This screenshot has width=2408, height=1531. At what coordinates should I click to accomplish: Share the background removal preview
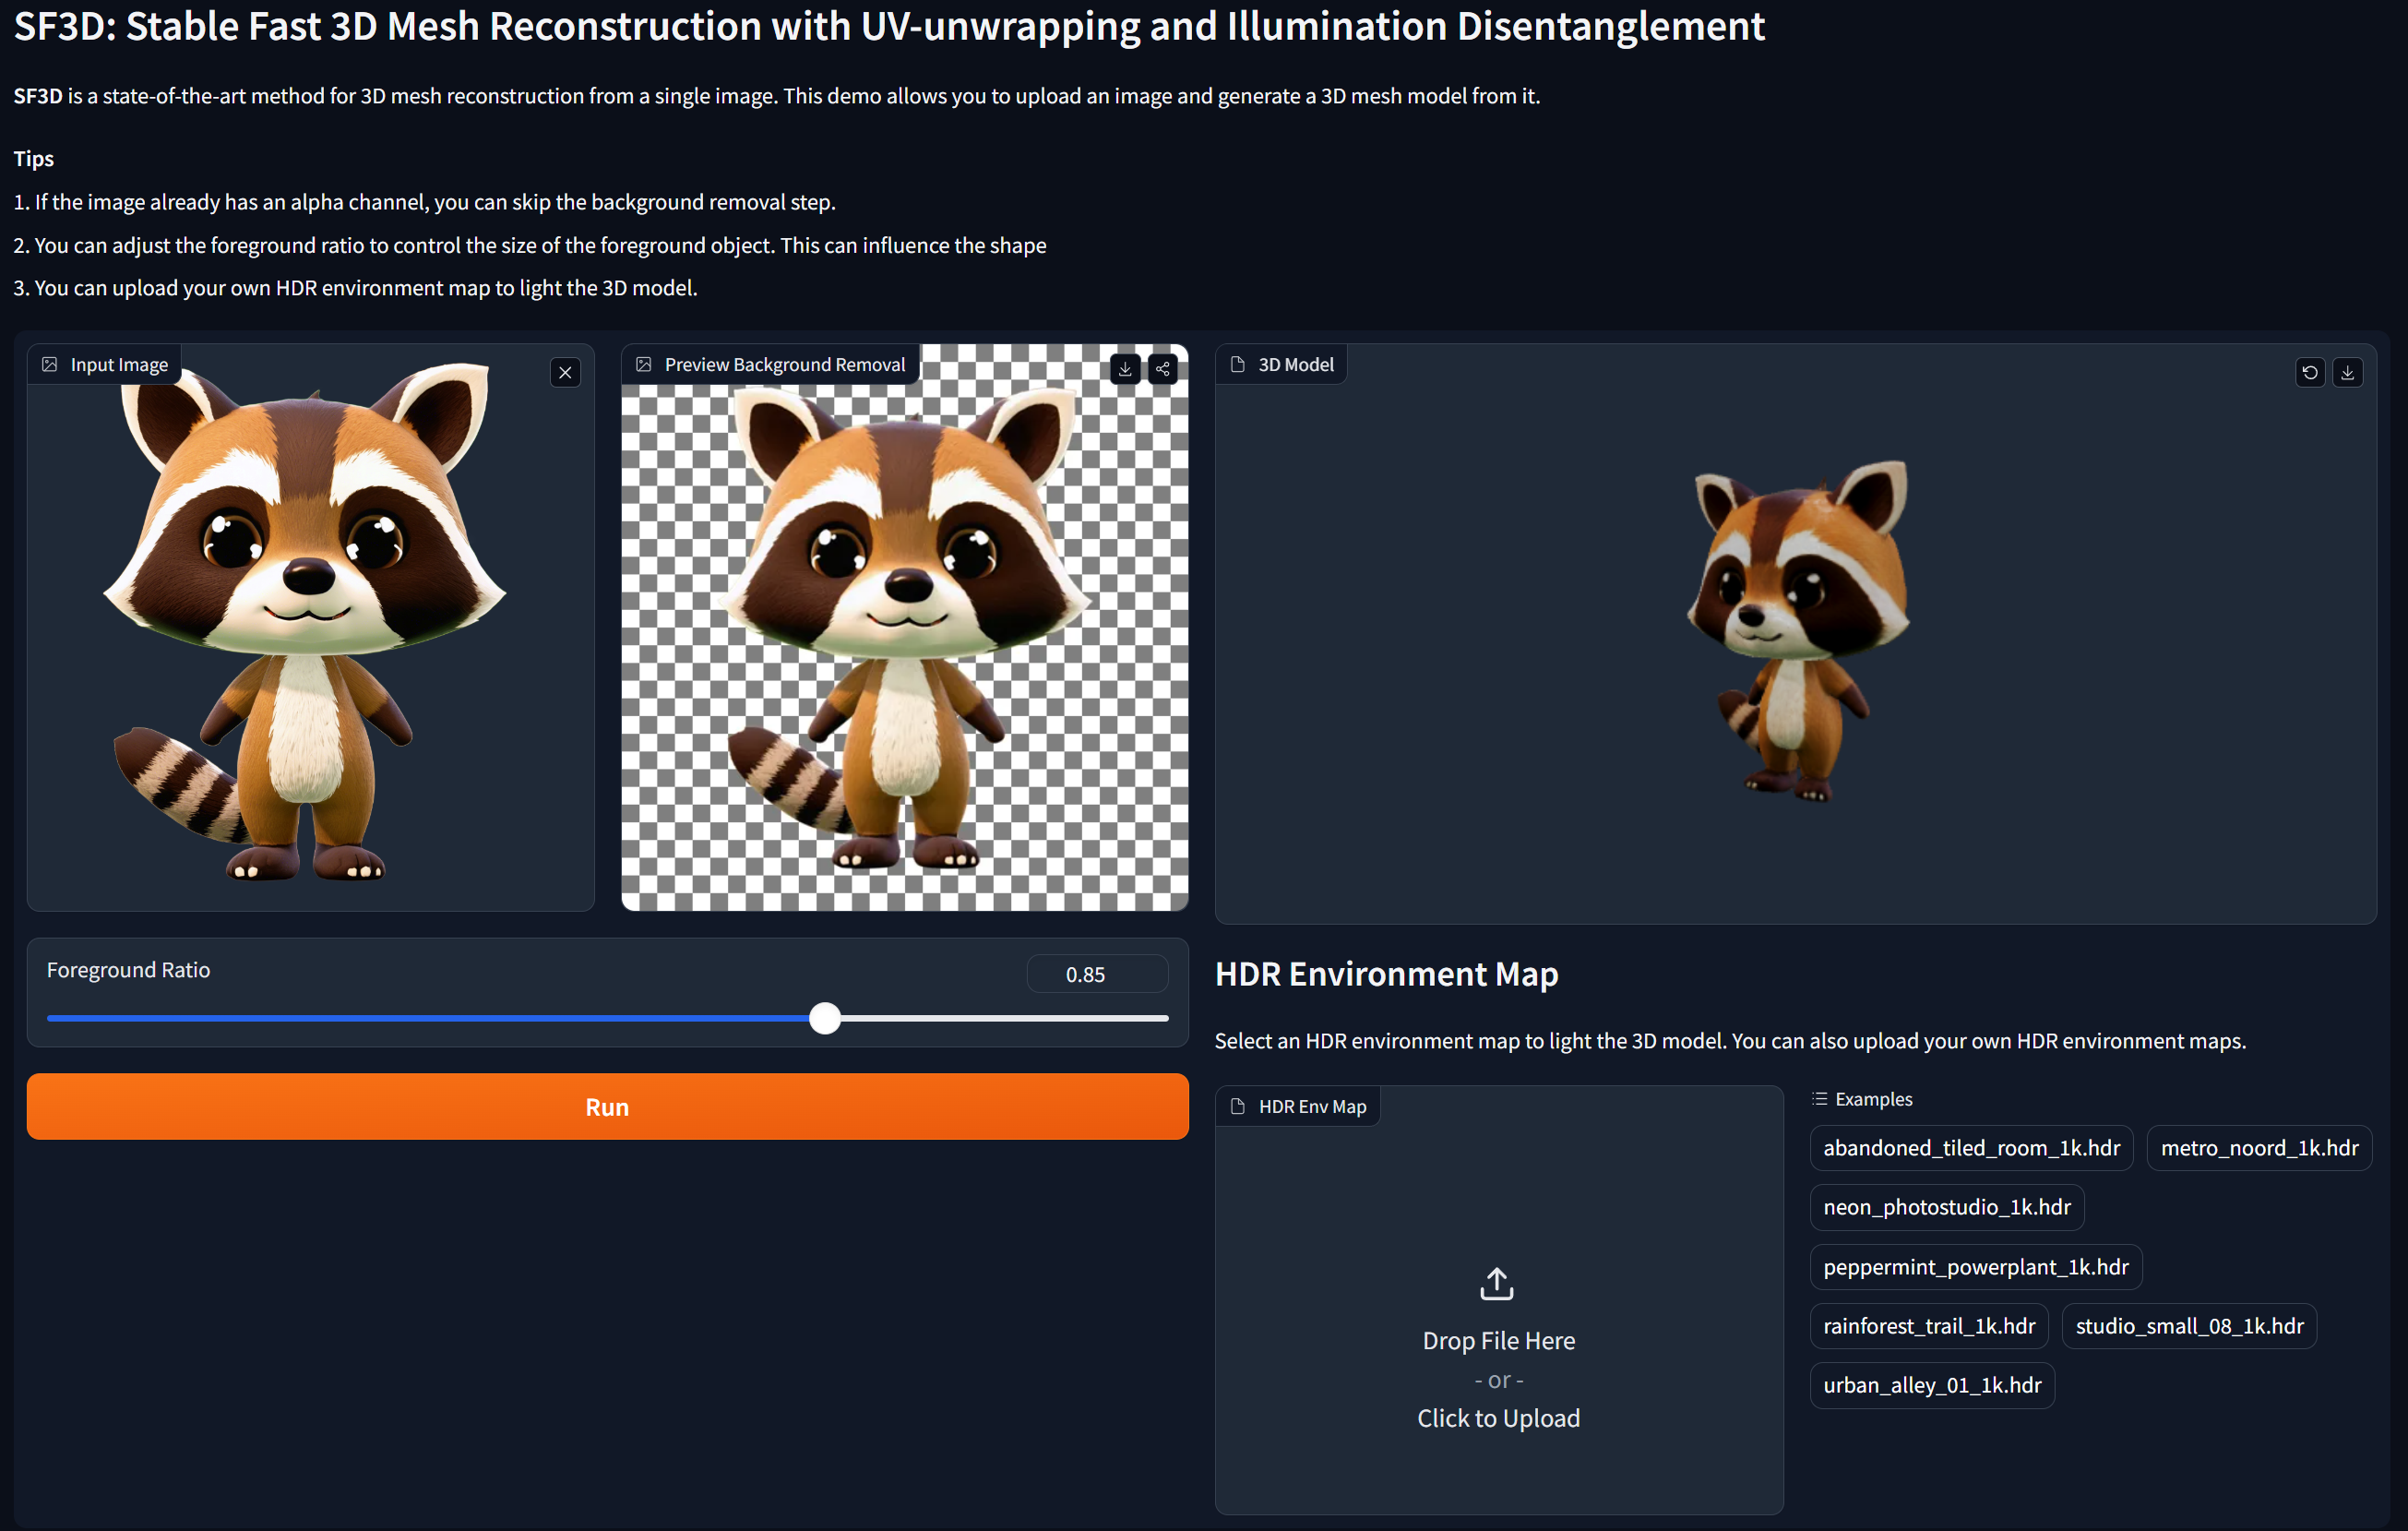pyautogui.click(x=1162, y=369)
